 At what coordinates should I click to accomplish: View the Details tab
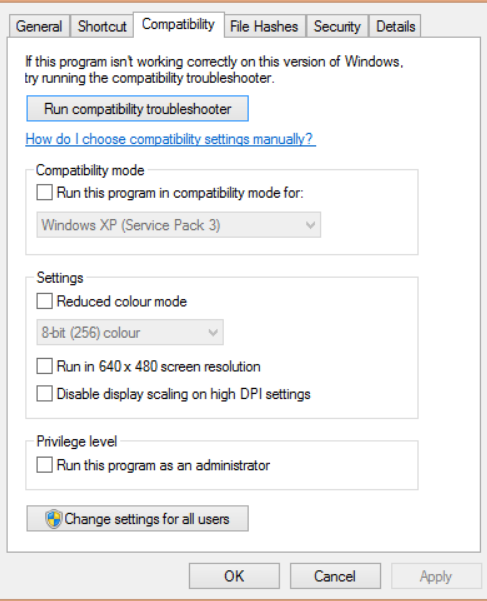[x=395, y=26]
